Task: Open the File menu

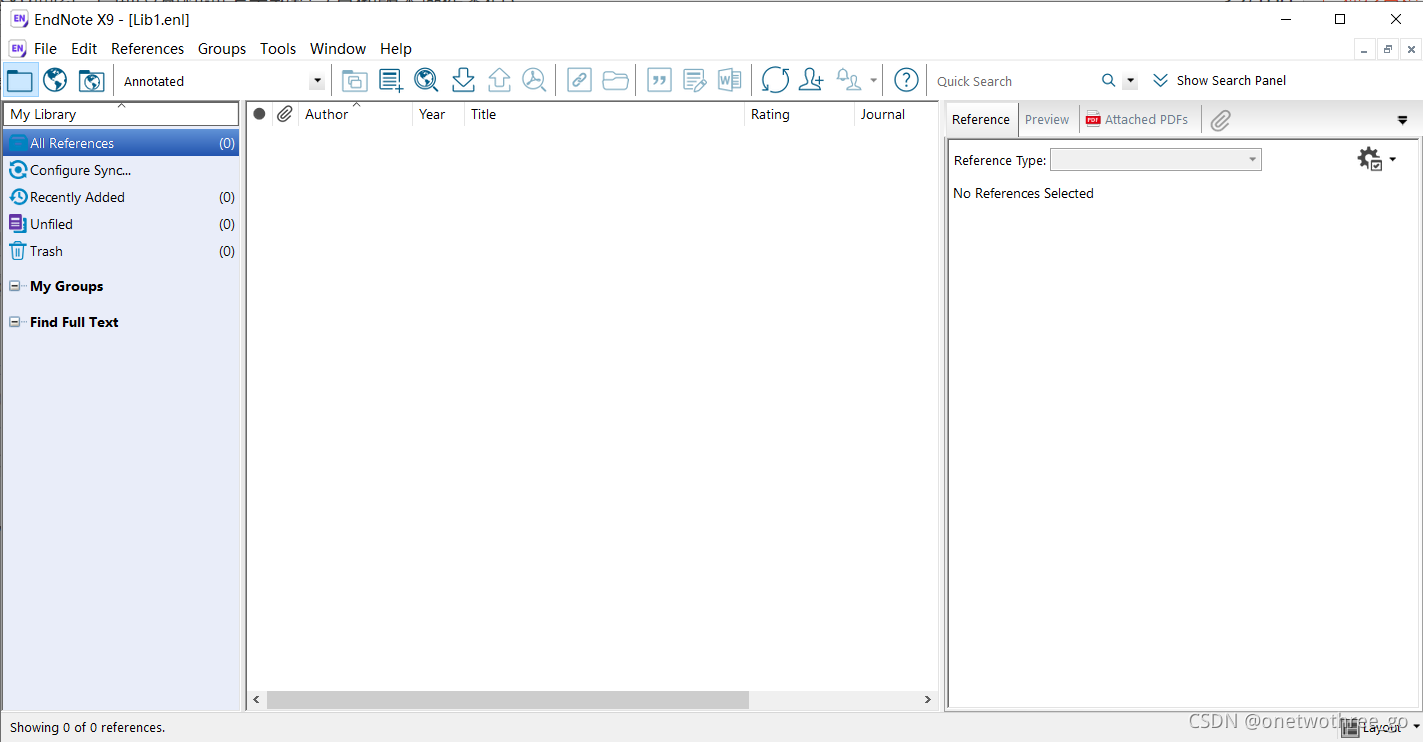Action: [45, 49]
